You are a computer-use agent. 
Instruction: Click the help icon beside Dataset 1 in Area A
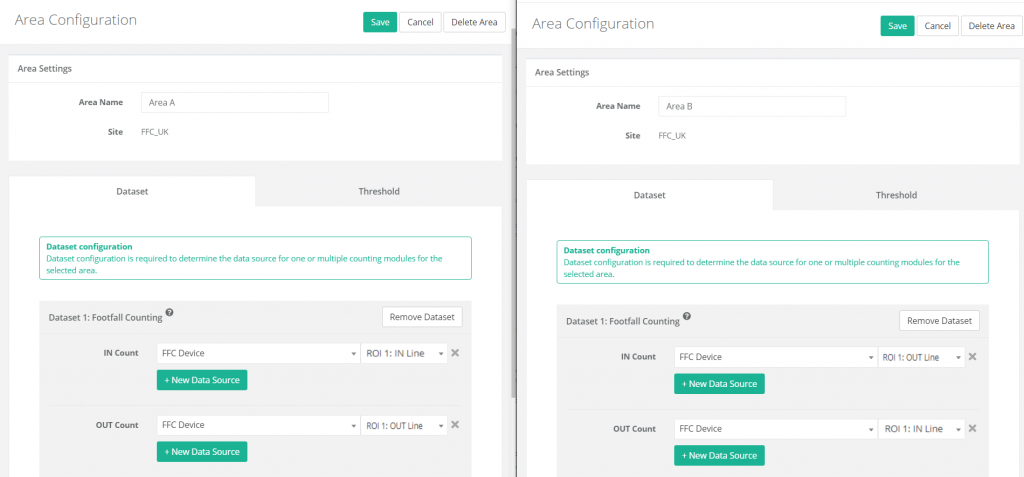(x=170, y=313)
